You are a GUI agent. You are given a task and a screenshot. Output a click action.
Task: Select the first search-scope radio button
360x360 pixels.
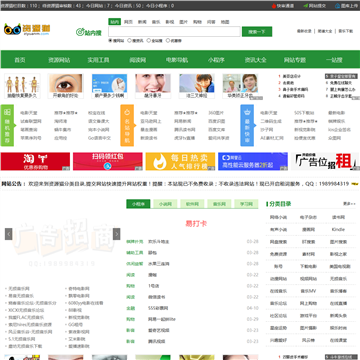(x=110, y=41)
